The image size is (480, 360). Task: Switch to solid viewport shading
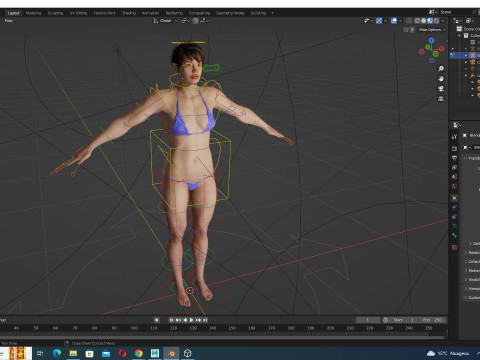click(x=423, y=21)
